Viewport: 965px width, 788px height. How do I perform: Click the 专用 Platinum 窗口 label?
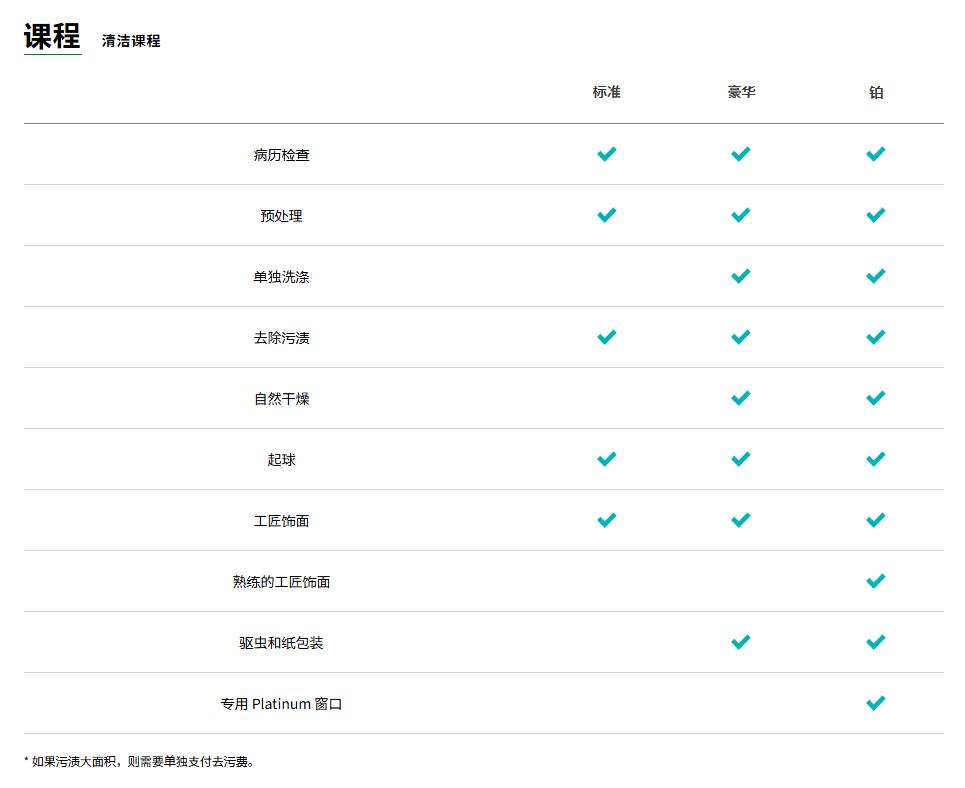point(281,704)
